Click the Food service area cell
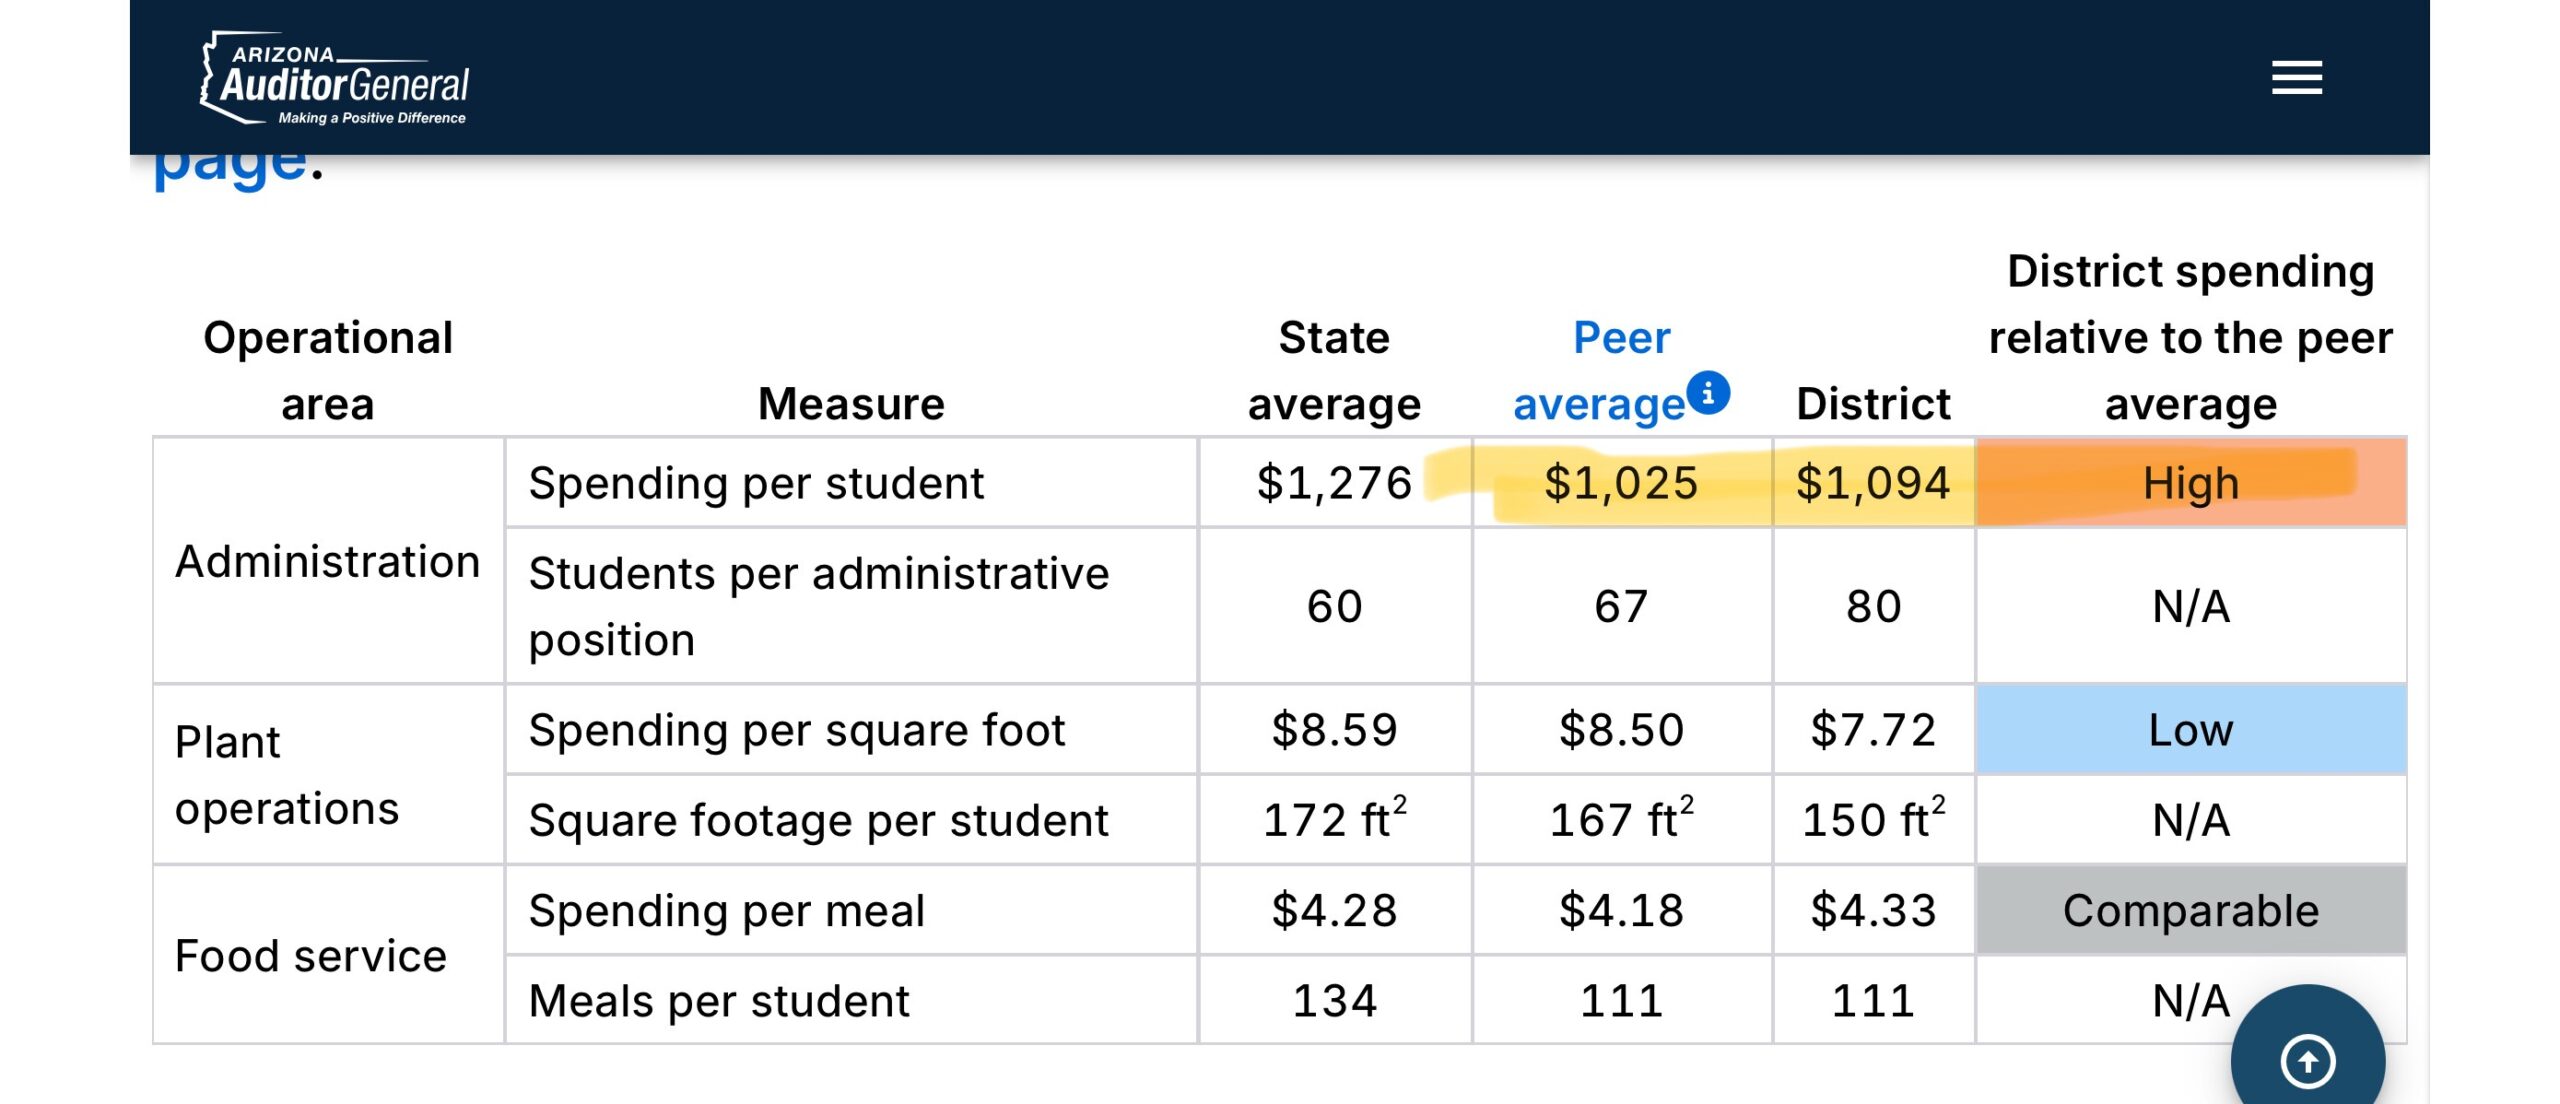 click(311, 956)
